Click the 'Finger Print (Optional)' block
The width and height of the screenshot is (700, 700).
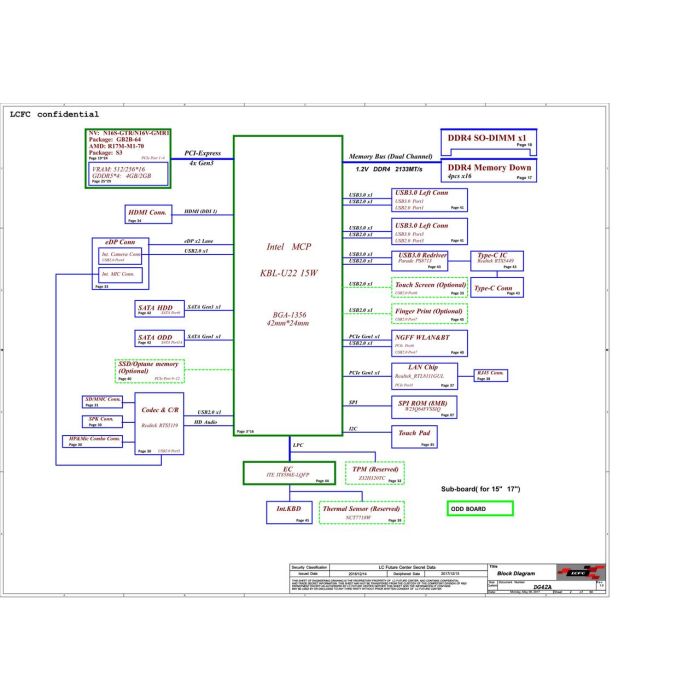[x=429, y=313]
